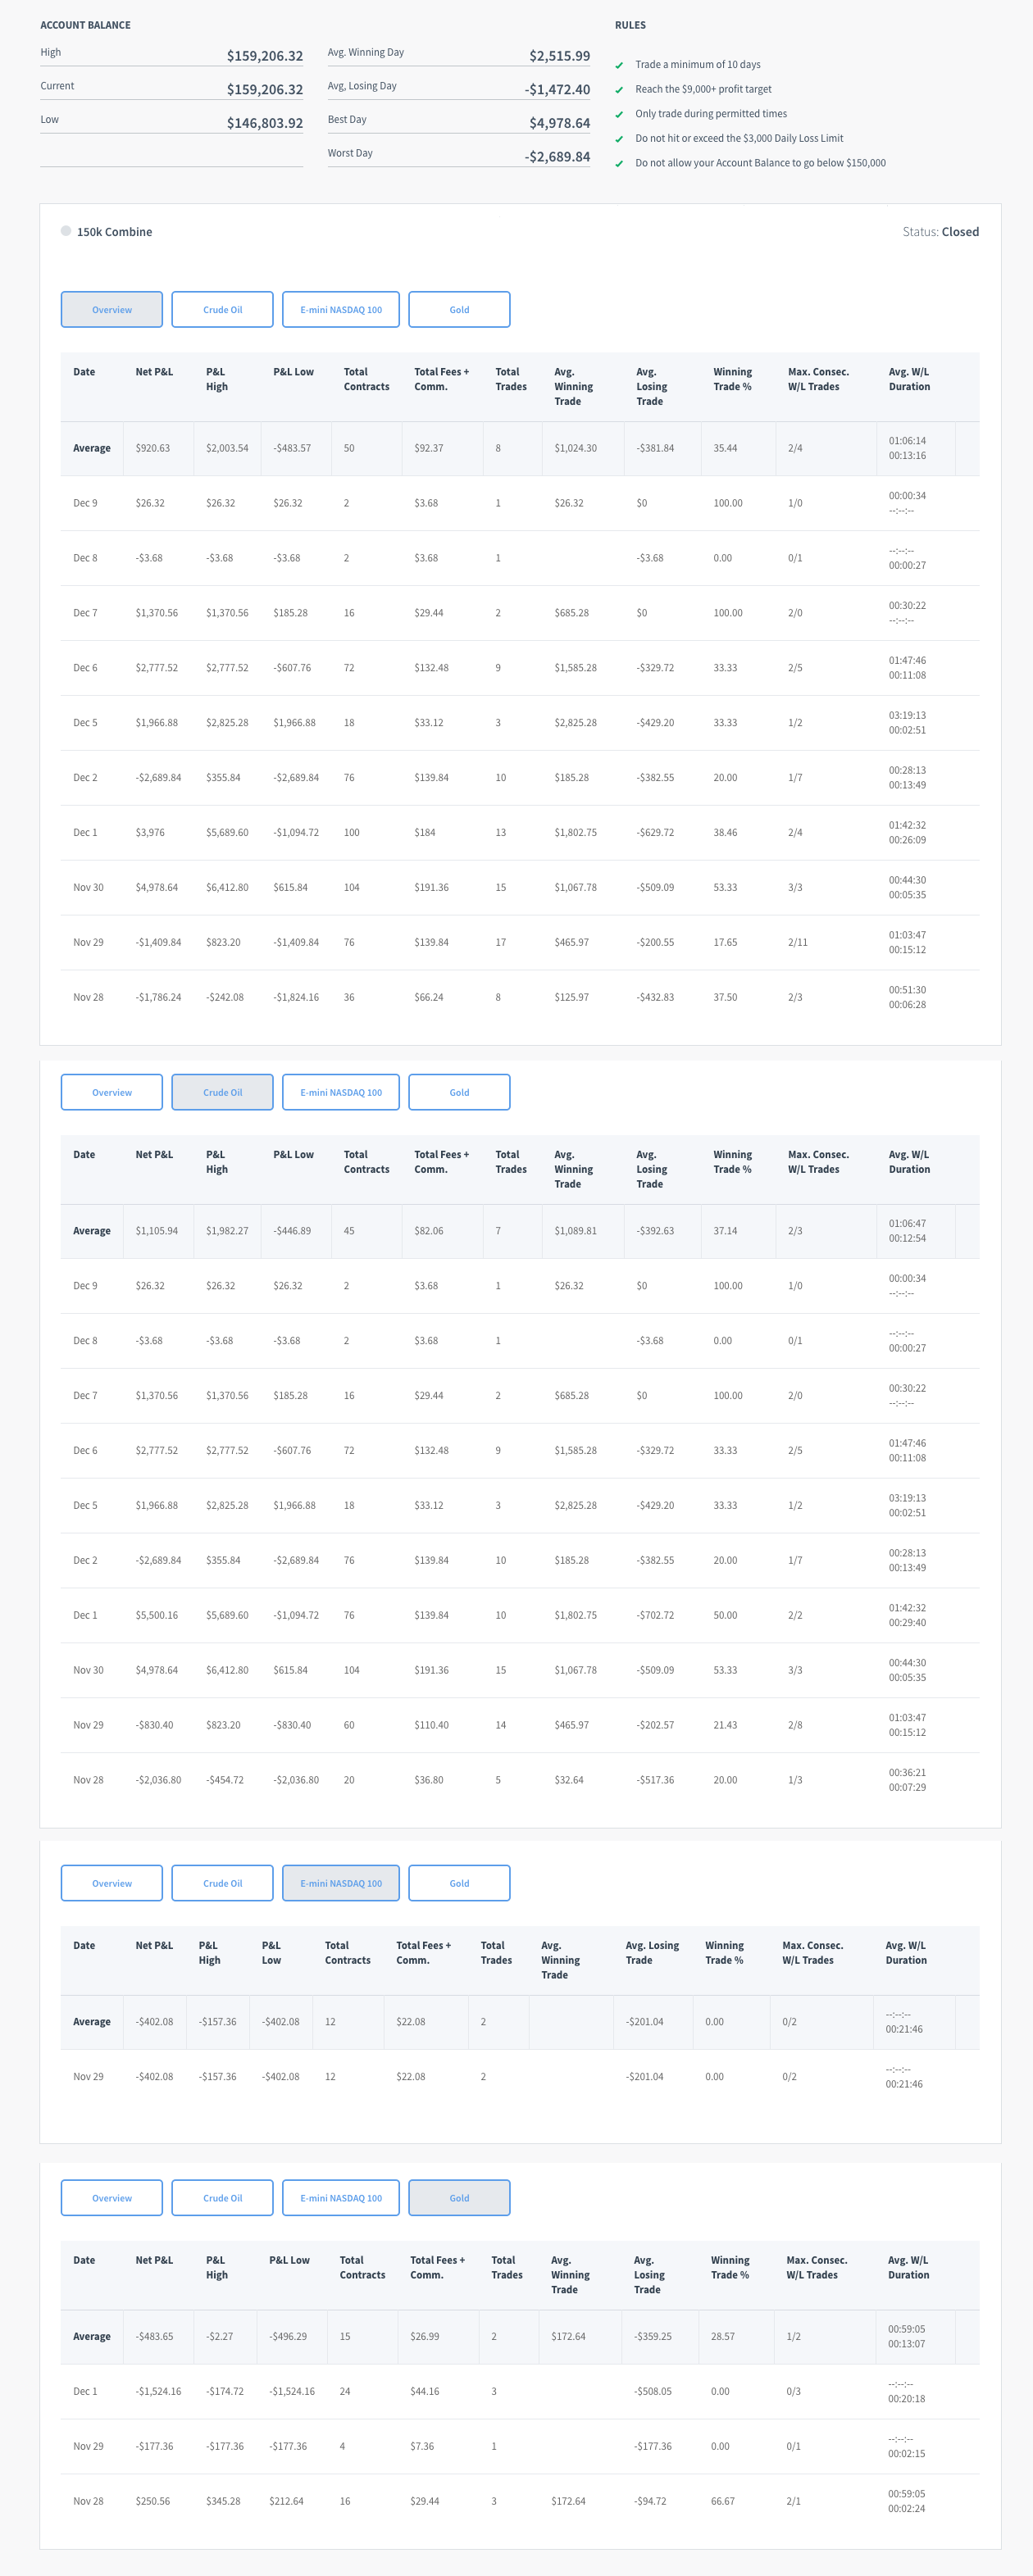Click the Worst Day value -$2,689.84

[557, 157]
